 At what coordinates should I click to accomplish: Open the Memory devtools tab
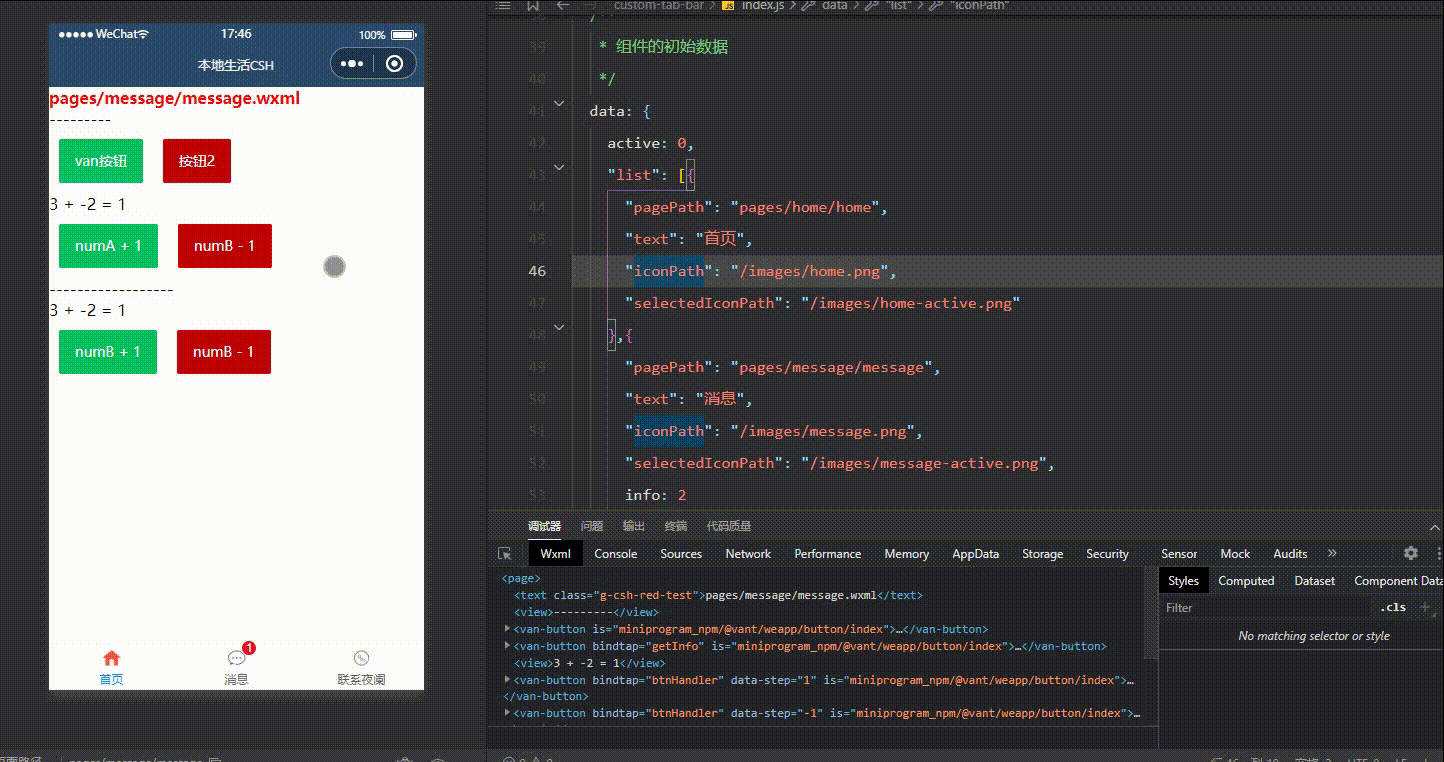(x=907, y=554)
